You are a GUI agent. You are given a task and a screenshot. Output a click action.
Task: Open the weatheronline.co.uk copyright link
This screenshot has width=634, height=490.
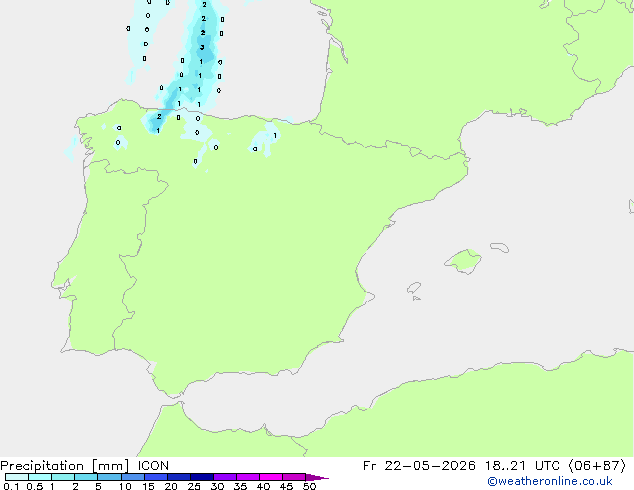(x=549, y=481)
